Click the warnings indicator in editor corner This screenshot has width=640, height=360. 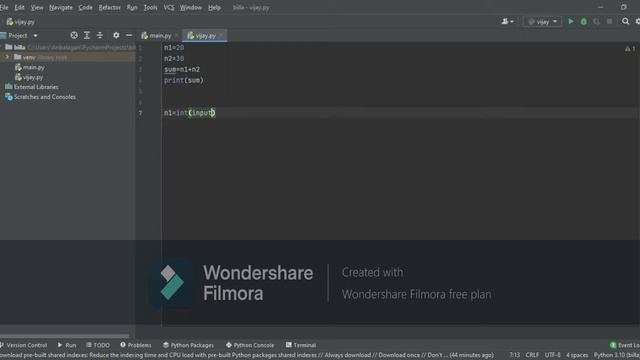coord(630,49)
